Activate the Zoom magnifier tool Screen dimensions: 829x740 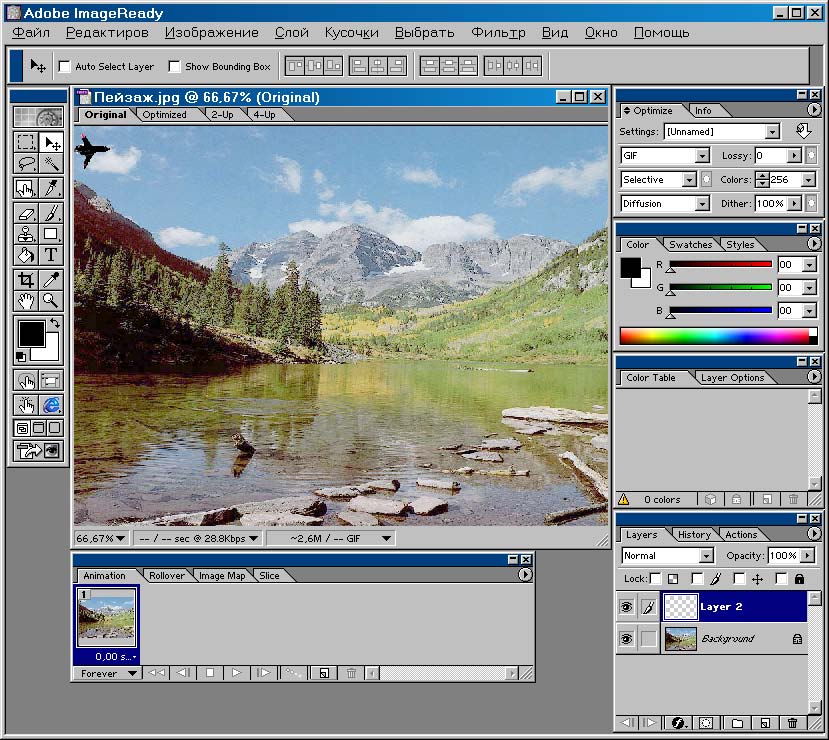pos(51,300)
